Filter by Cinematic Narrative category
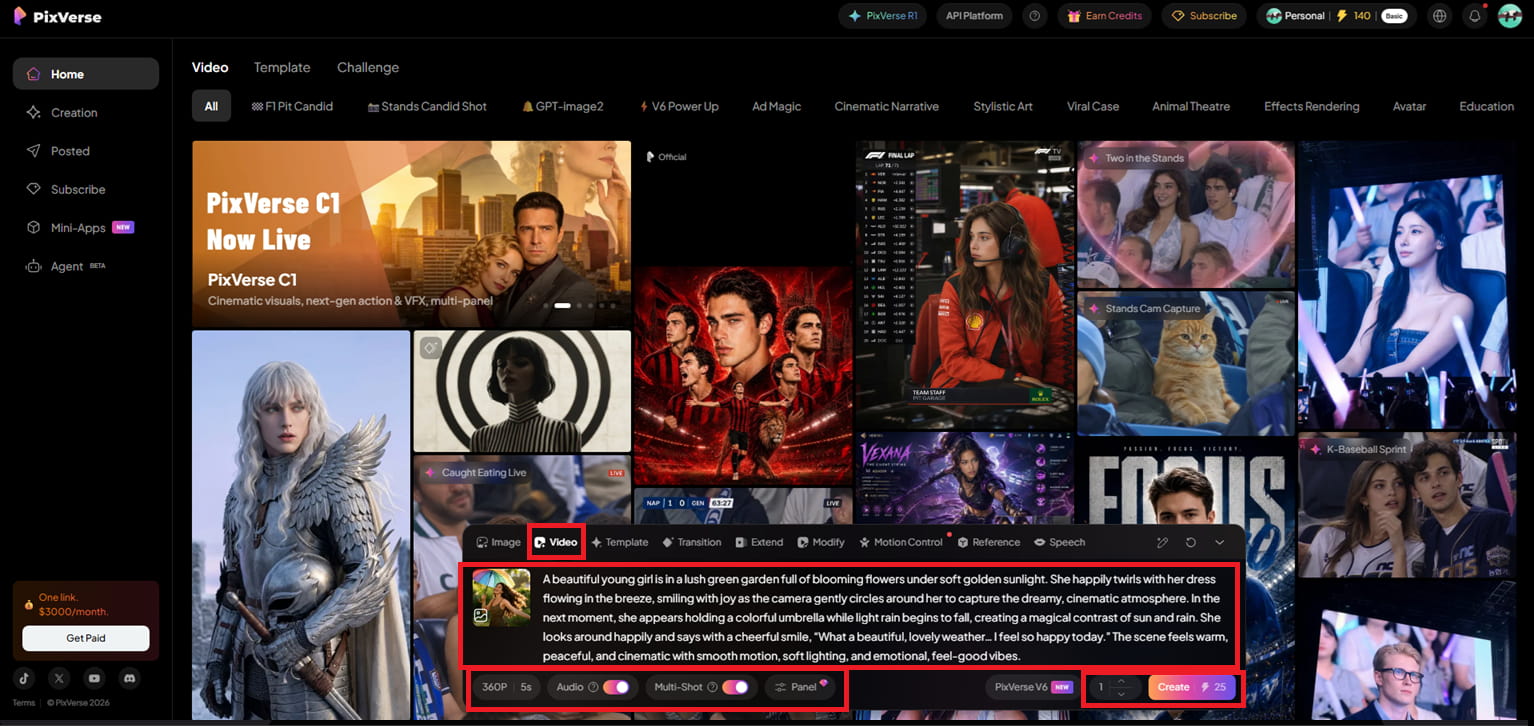Screen dimensions: 1534x726 coord(887,106)
